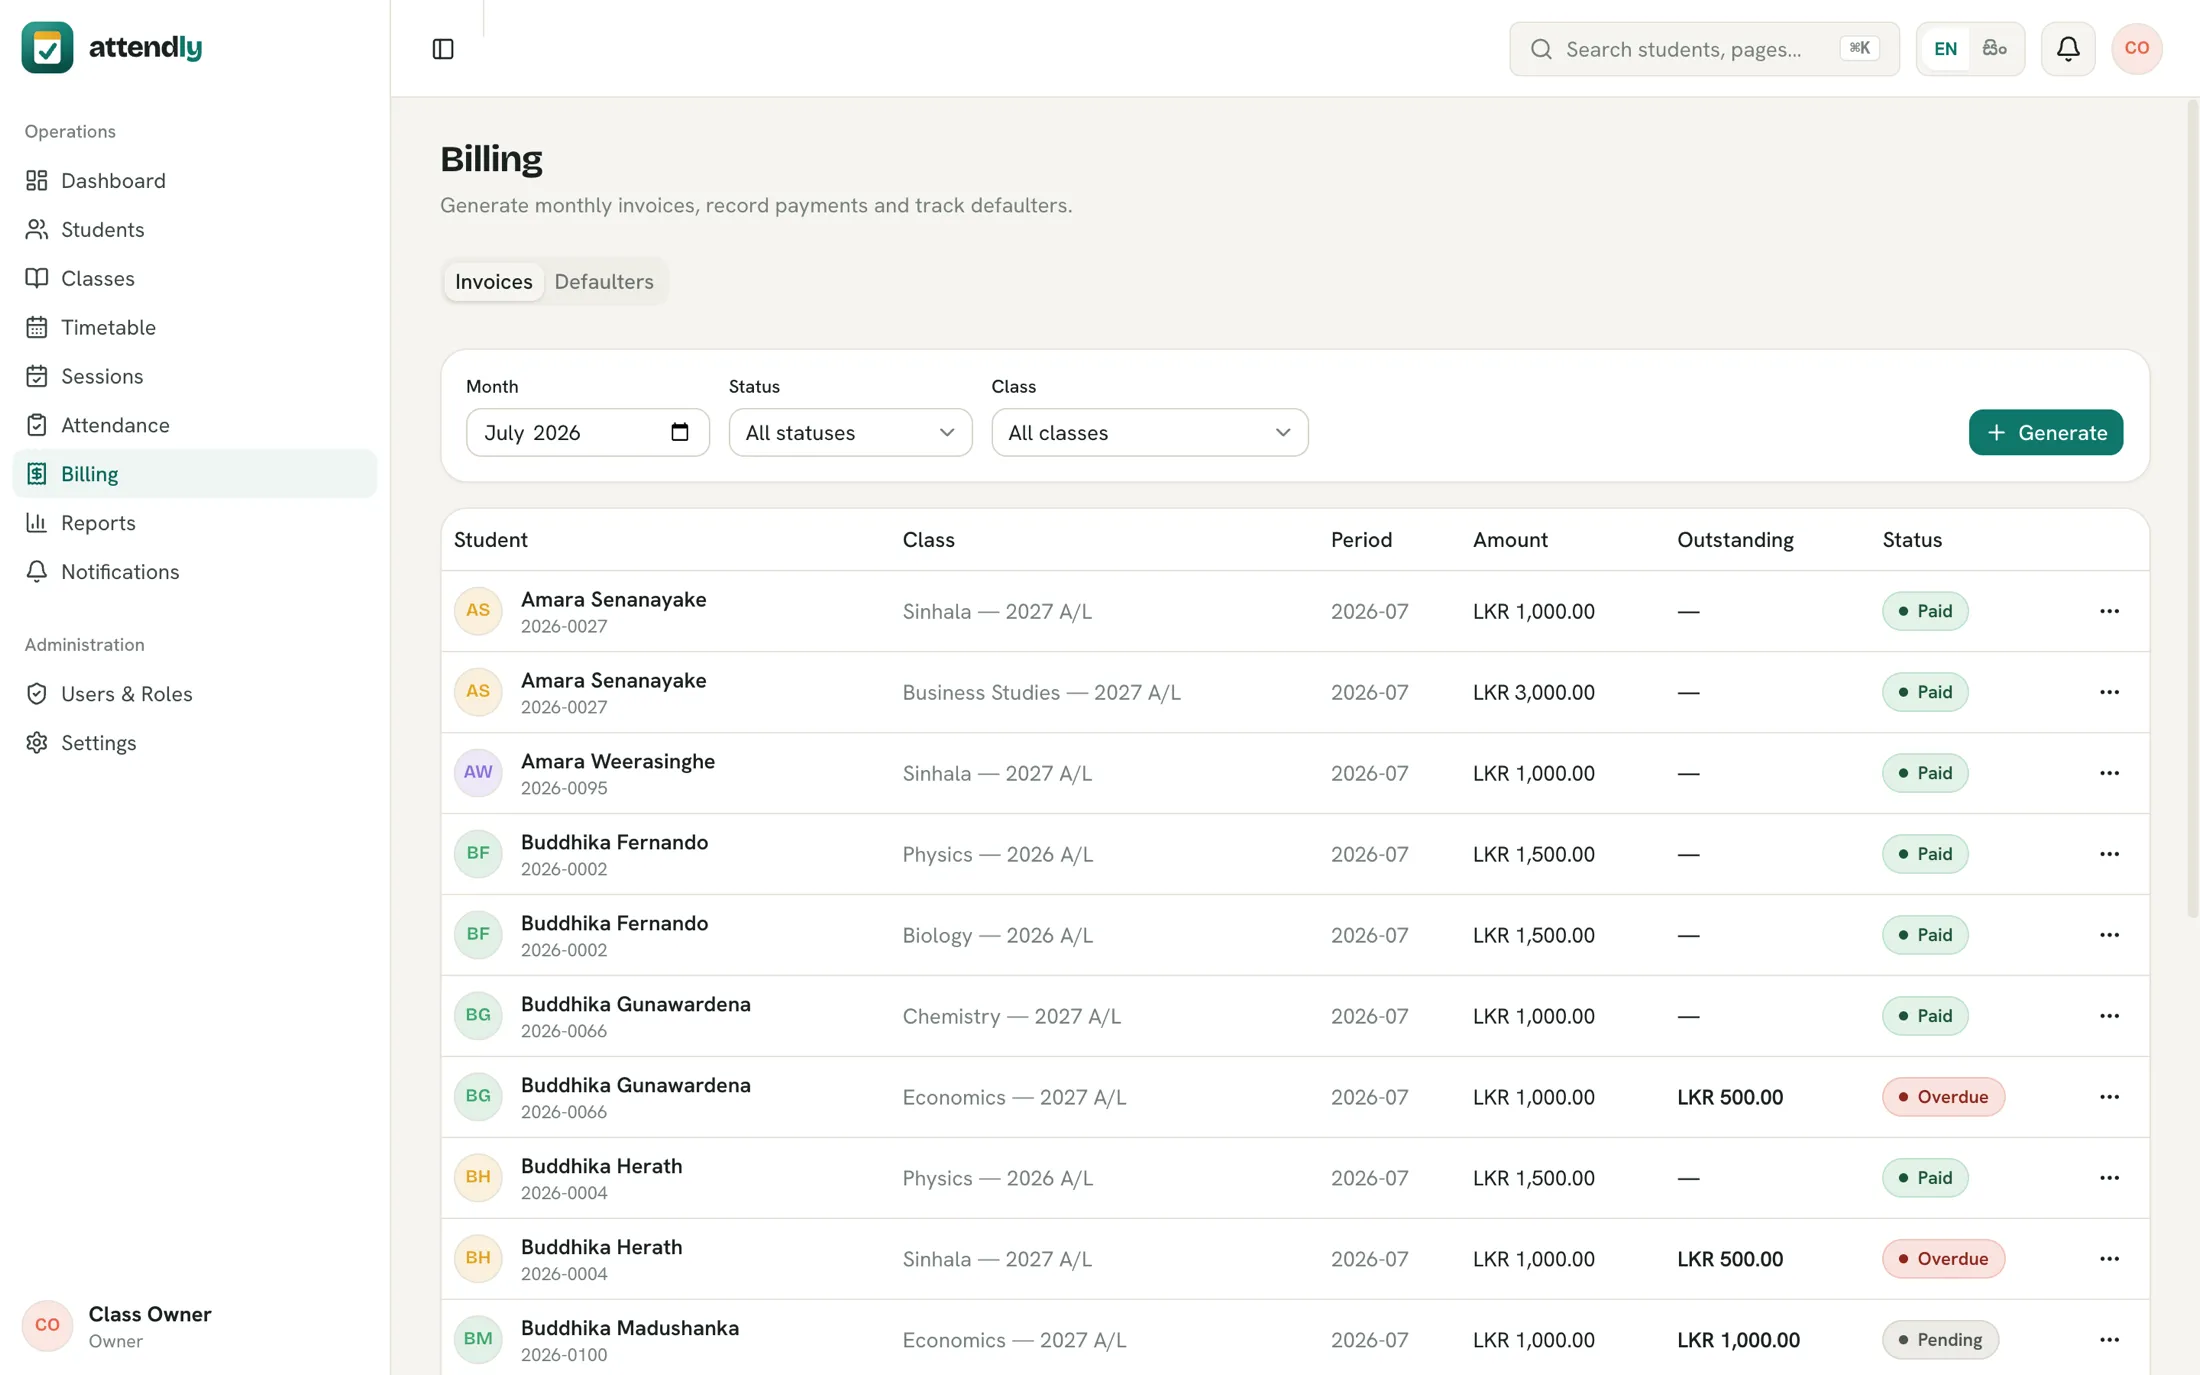Click the CO user avatar in header
The height and width of the screenshot is (1375, 2200).
click(2137, 48)
